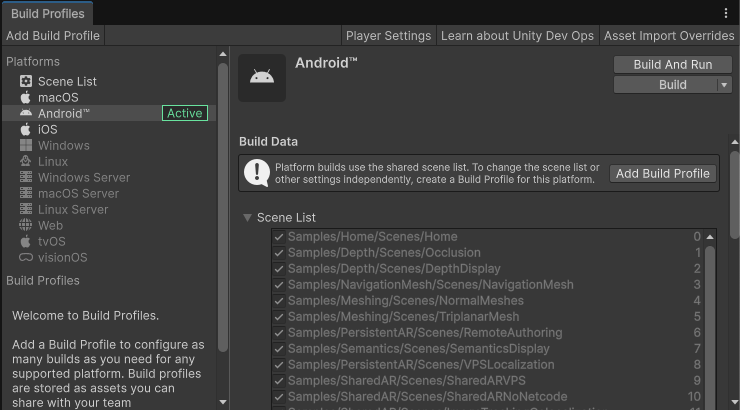740x410 pixels.
Task: Click the right panel scrollbar thumb
Action: pyautogui.click(x=734, y=194)
